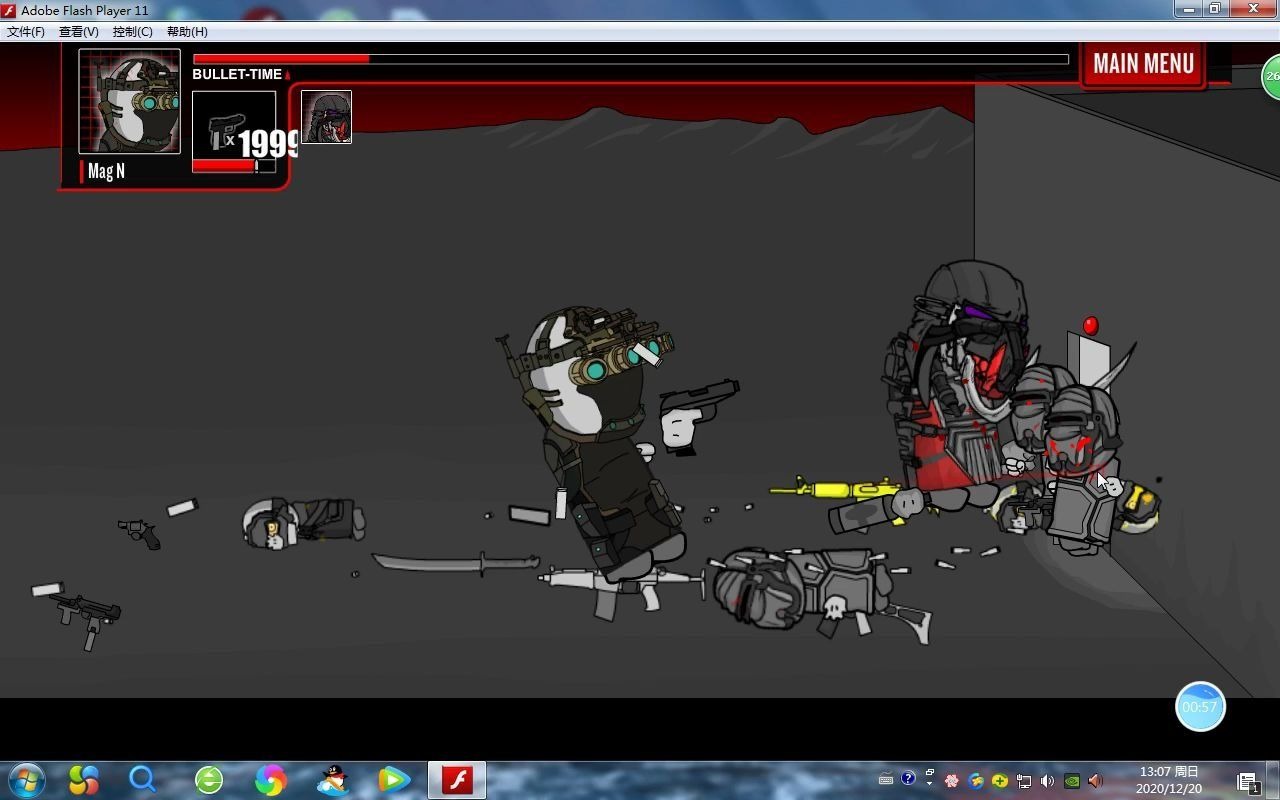Click the MAIN MENU button
Screen dimensions: 1280x800
coord(1143,64)
